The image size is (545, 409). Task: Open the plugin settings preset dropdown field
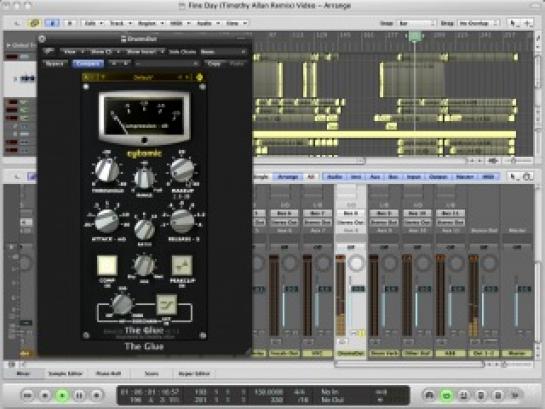click(167, 64)
